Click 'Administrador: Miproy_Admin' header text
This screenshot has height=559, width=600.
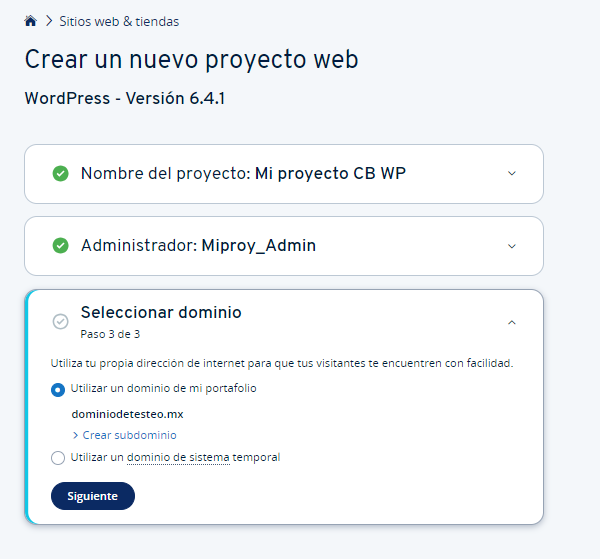(x=198, y=246)
